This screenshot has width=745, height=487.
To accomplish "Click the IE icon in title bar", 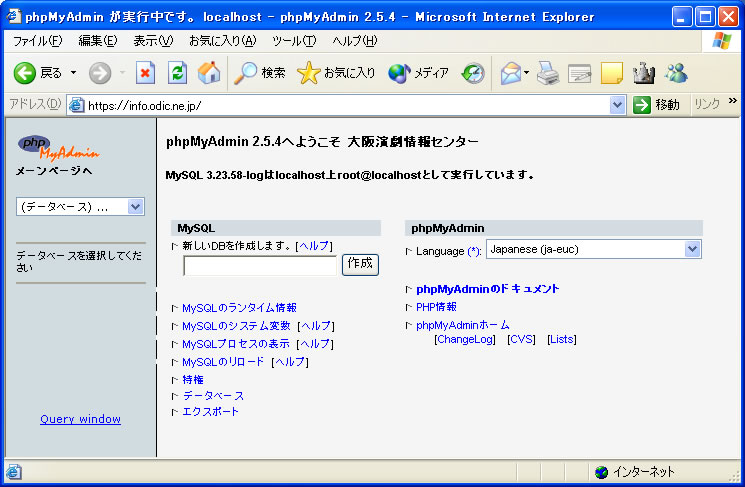I will coord(14,17).
